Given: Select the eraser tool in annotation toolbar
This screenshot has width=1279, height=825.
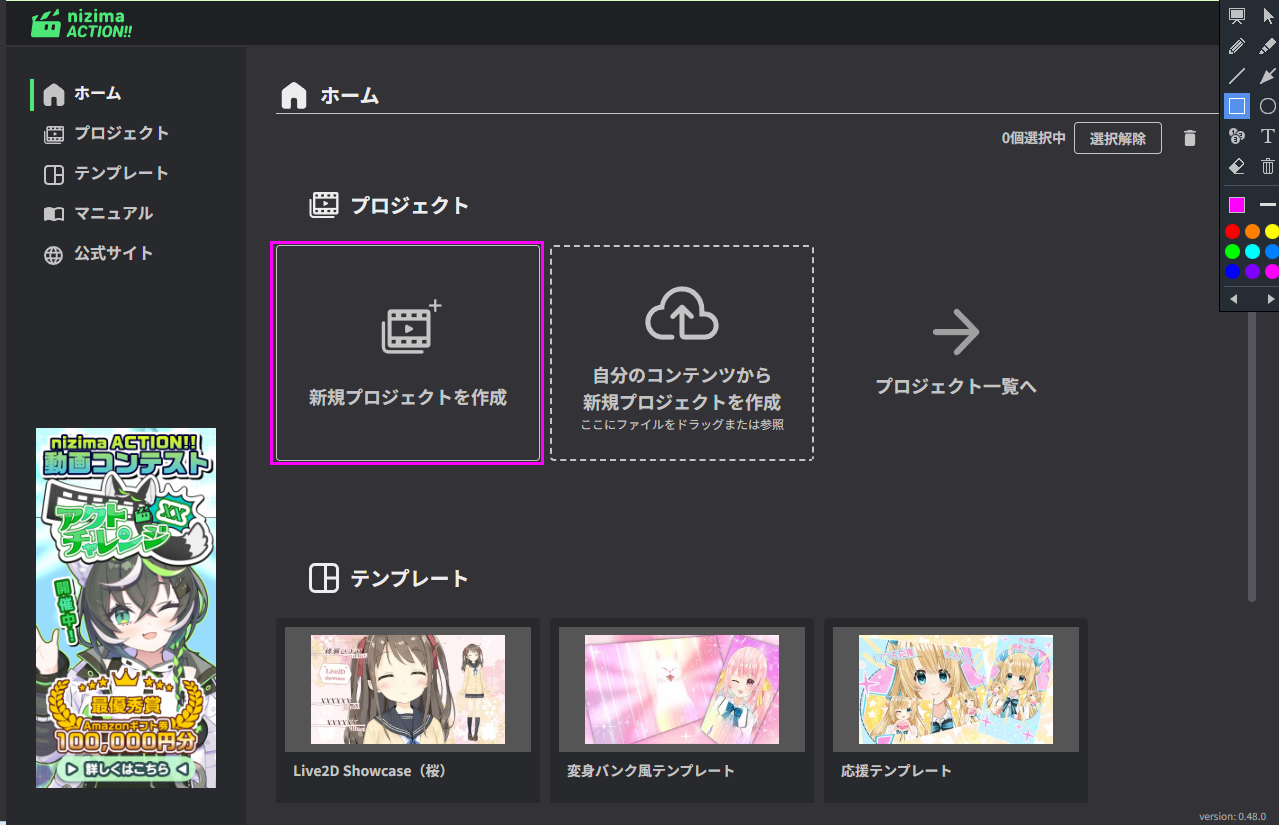Looking at the screenshot, I should [1237, 166].
